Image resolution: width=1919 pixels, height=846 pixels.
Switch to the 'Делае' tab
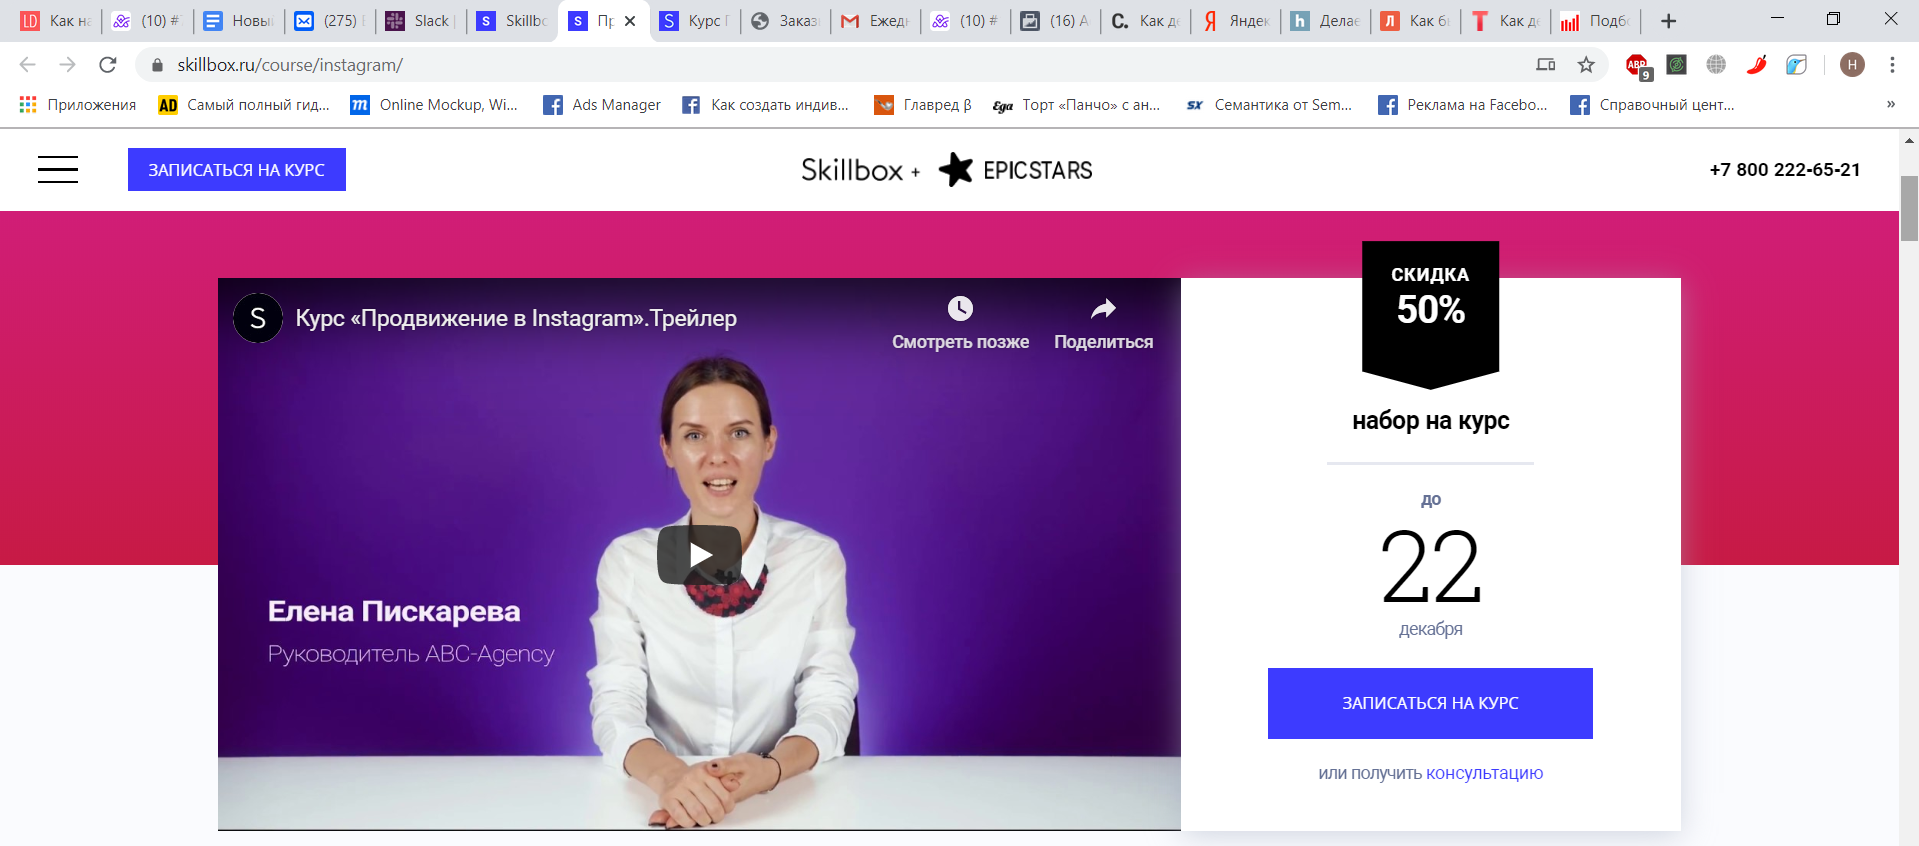coord(1327,21)
